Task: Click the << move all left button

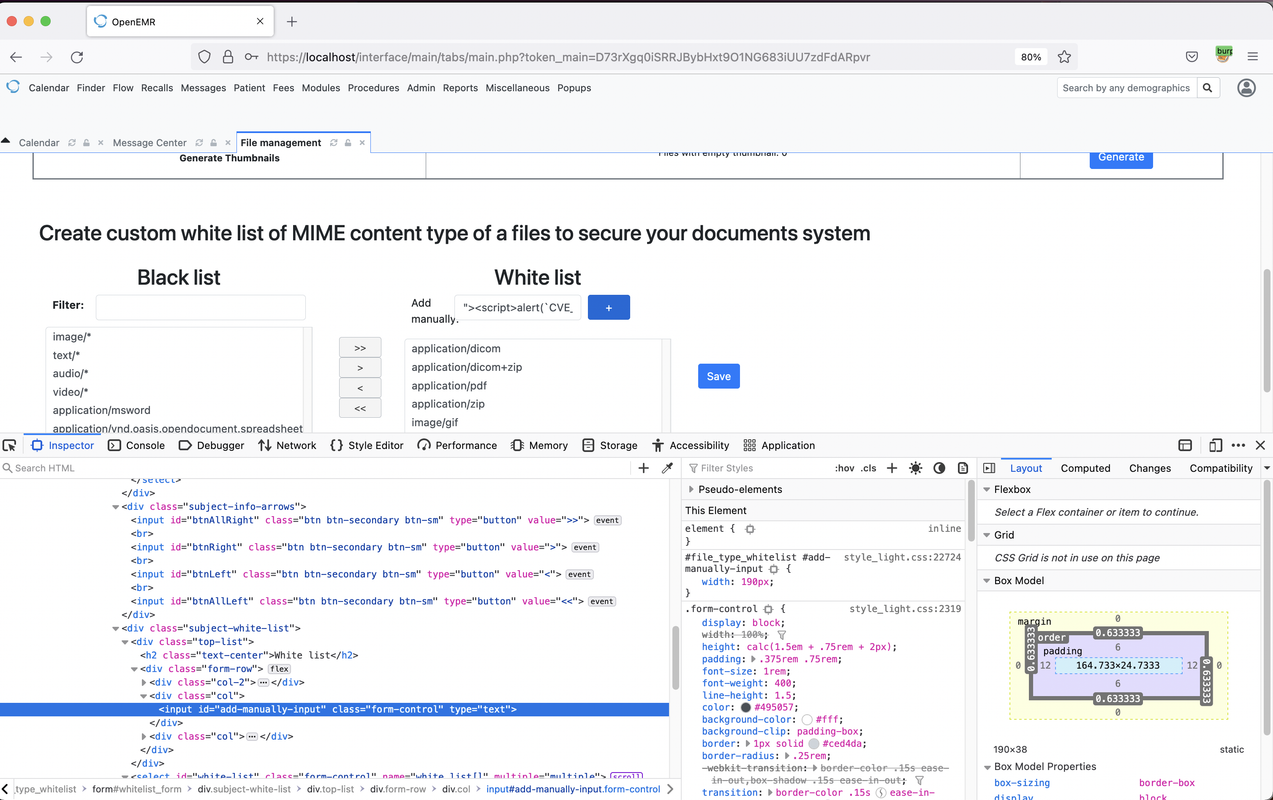Action: pyautogui.click(x=360, y=408)
